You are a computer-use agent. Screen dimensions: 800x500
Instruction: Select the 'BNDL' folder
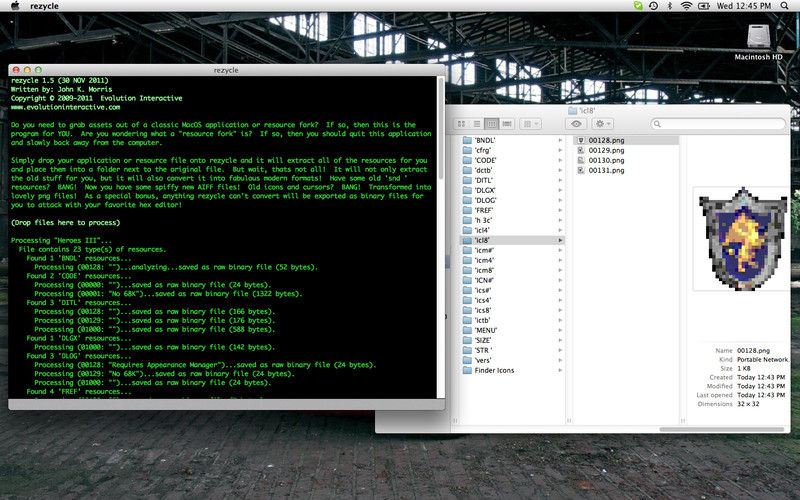(x=512, y=140)
